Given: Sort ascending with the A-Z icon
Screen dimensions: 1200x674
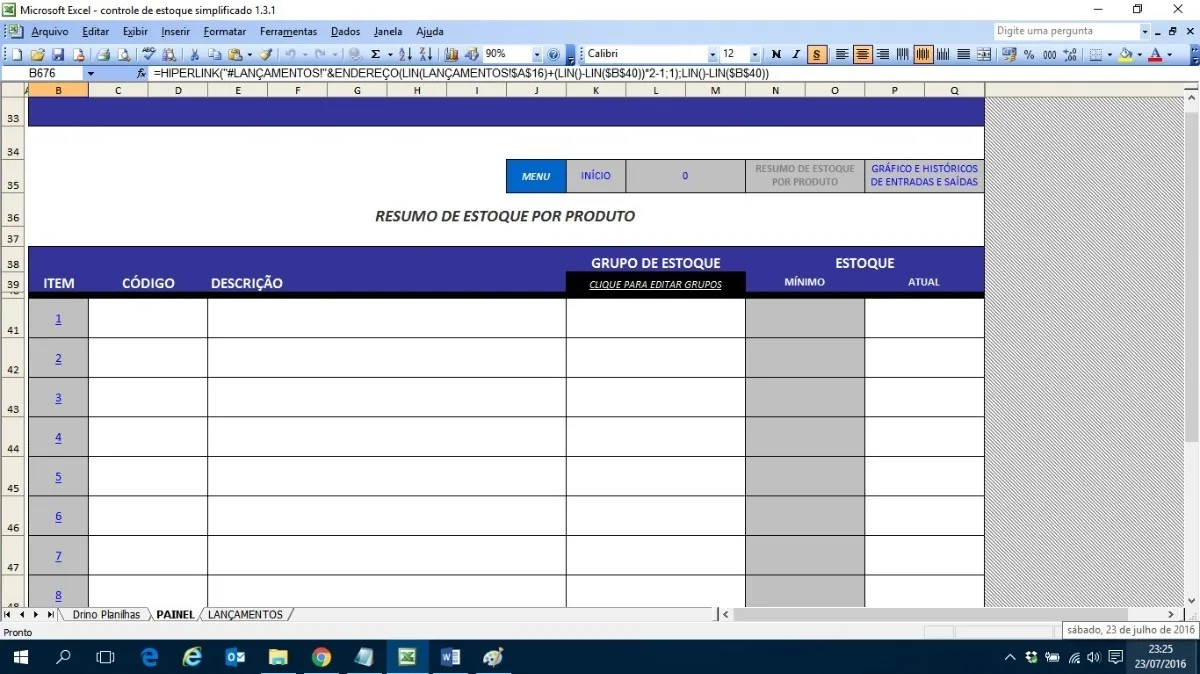Looking at the screenshot, I should [x=405, y=54].
